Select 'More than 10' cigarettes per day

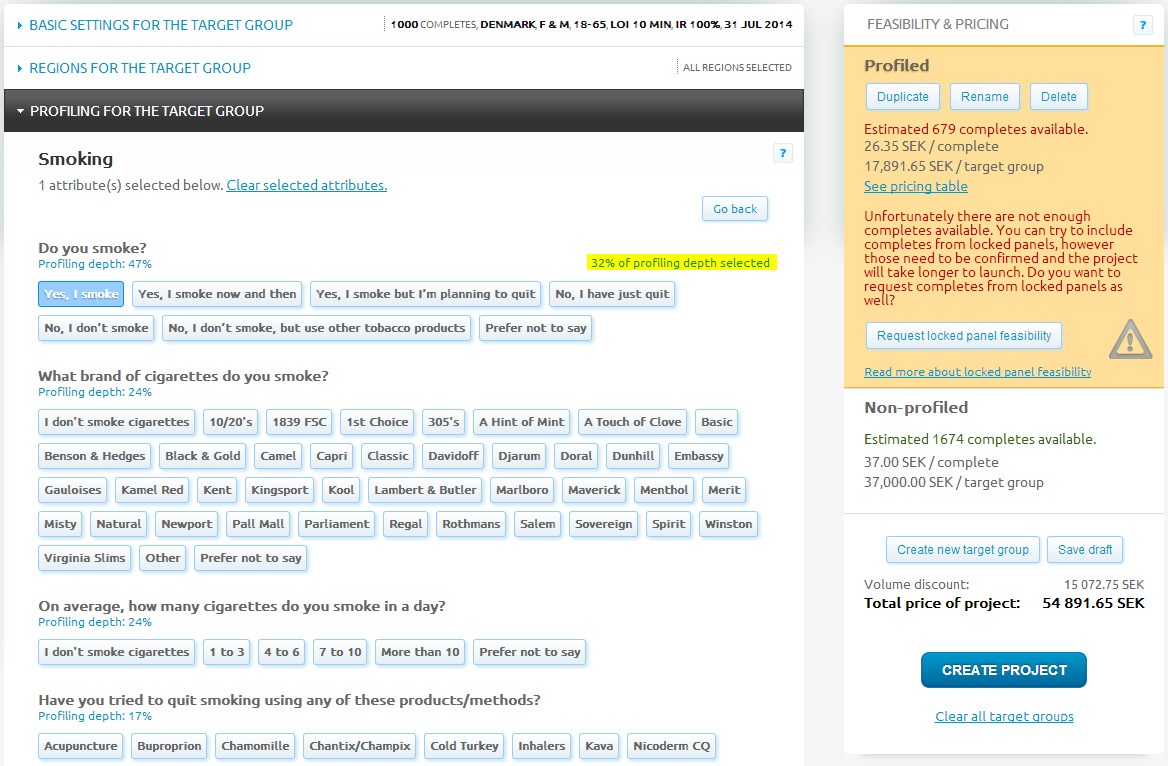tap(420, 652)
